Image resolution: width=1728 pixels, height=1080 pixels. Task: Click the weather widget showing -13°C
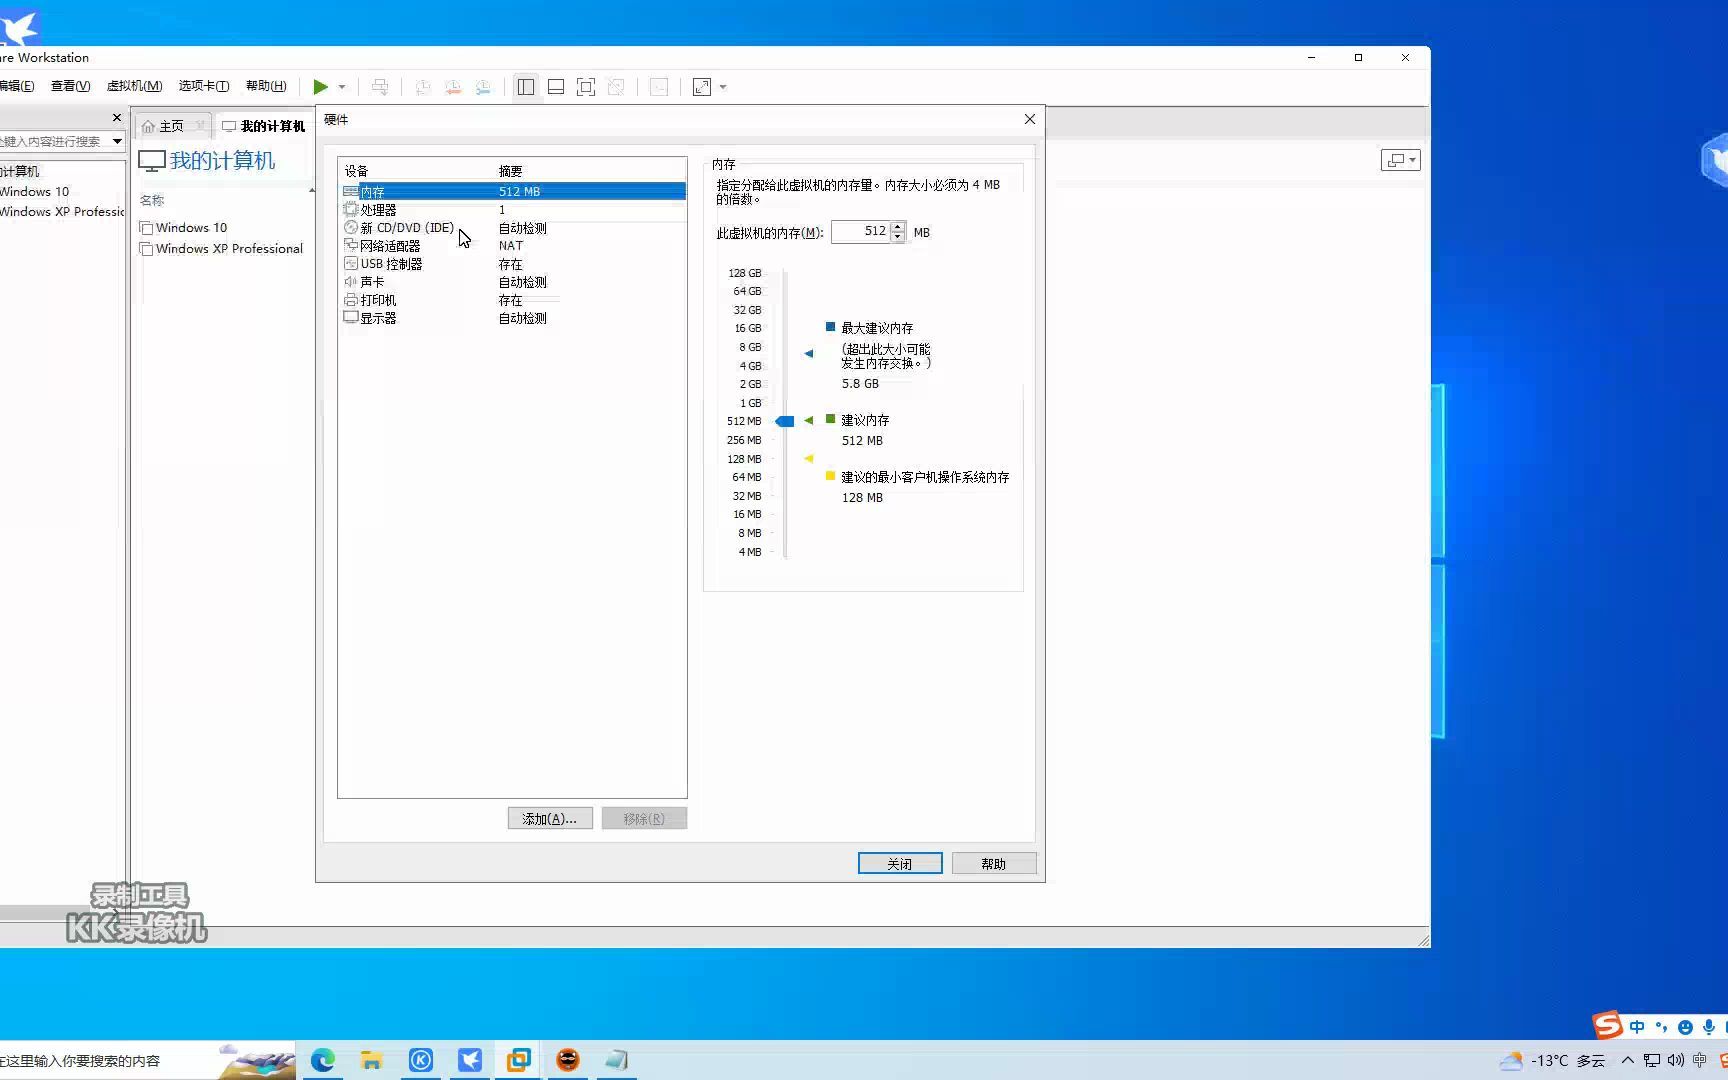tap(1552, 1060)
